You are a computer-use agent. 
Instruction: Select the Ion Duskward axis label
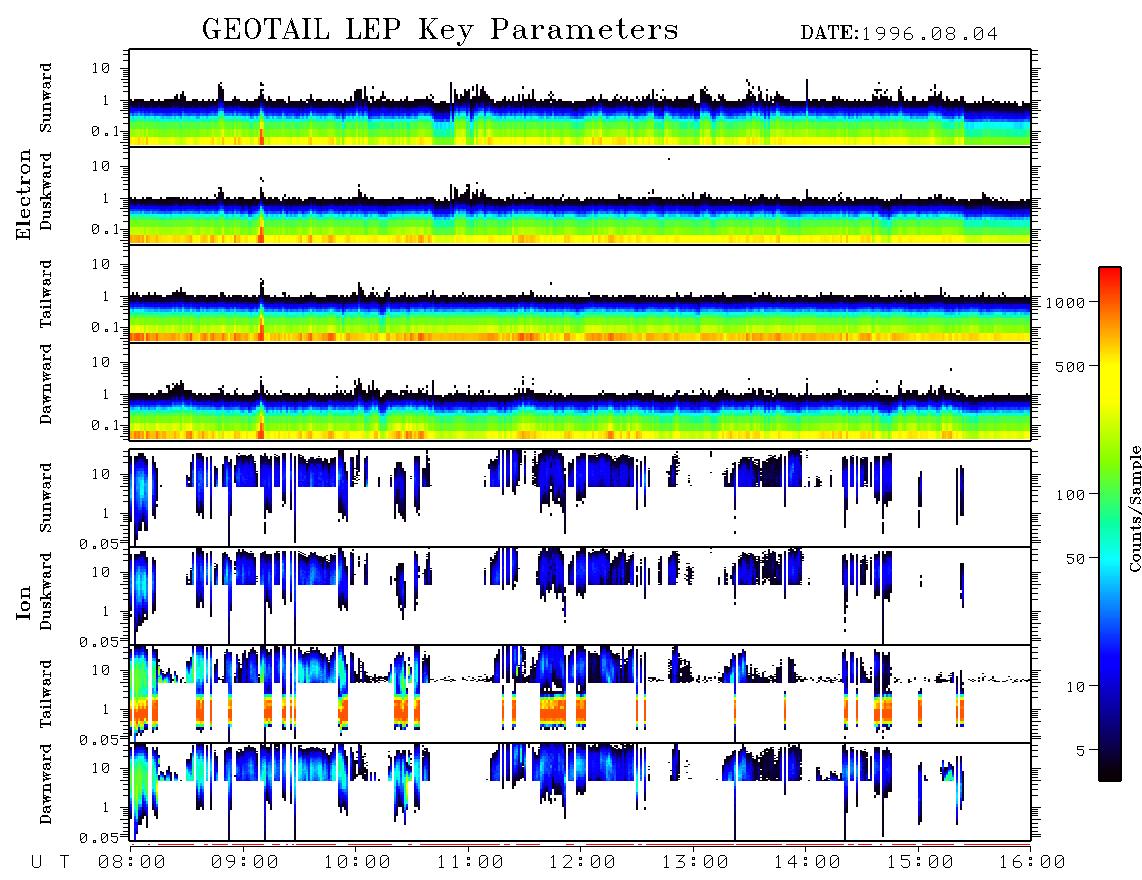coord(46,591)
